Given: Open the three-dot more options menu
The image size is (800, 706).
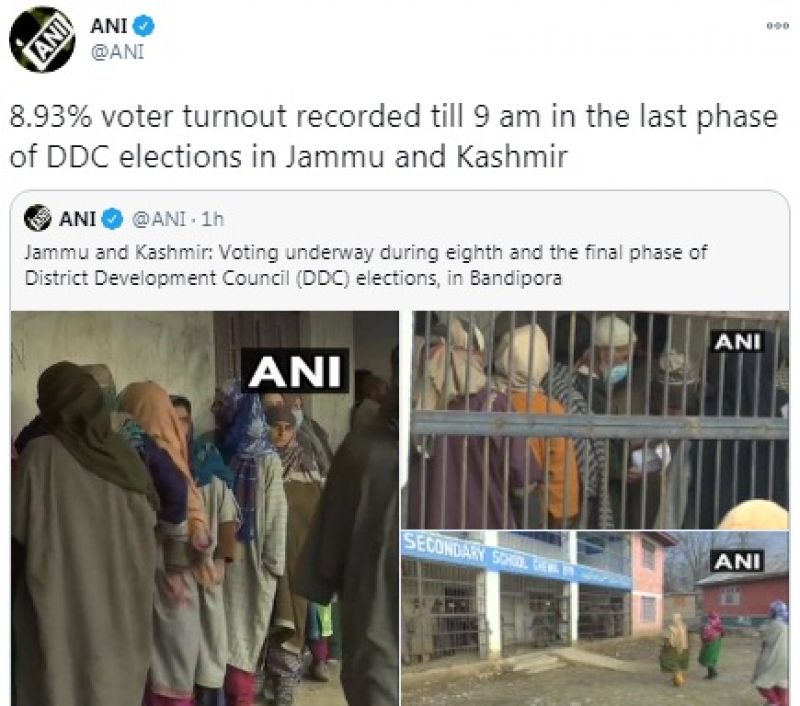Looking at the screenshot, I should point(778,26).
